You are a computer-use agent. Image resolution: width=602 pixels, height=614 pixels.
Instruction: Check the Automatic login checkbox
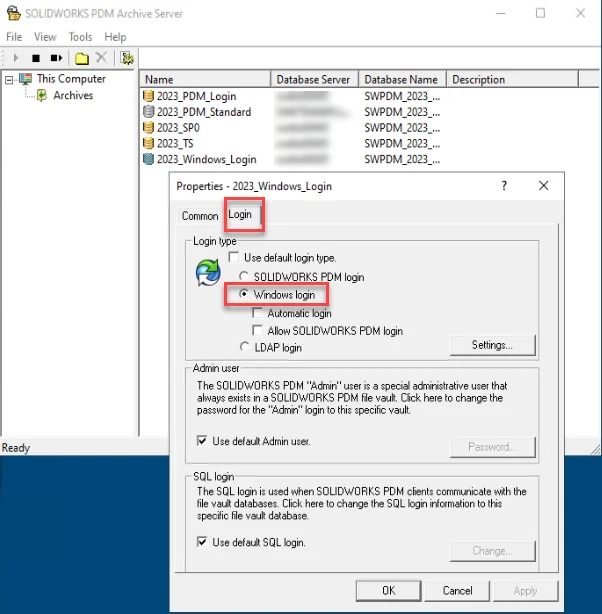coord(257,313)
